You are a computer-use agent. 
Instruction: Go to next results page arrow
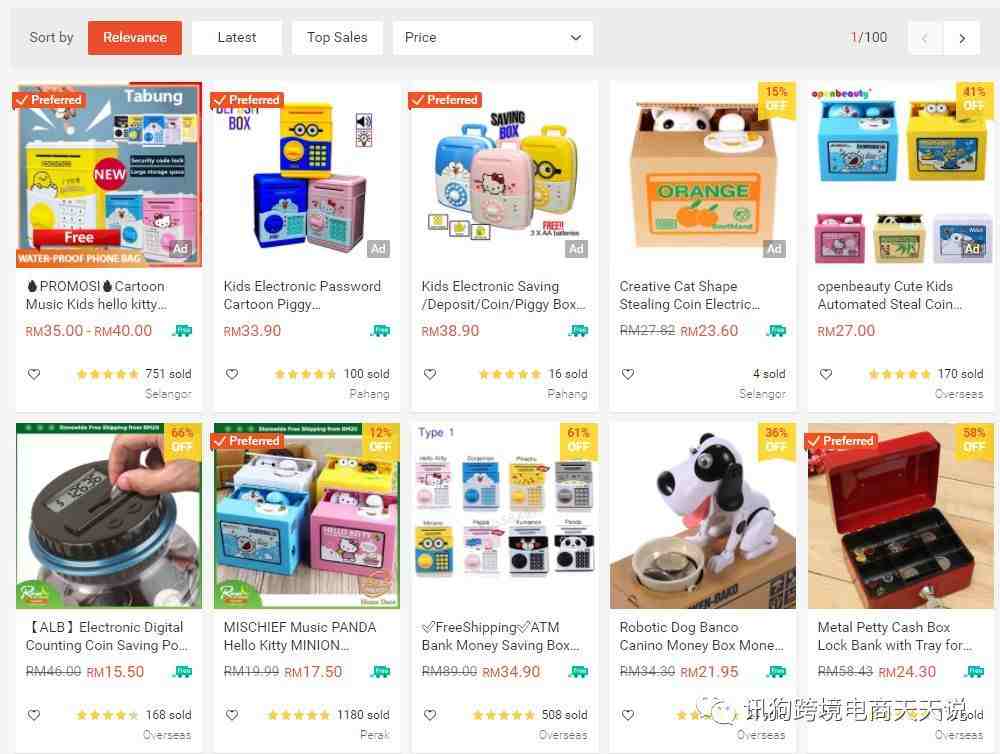962,38
